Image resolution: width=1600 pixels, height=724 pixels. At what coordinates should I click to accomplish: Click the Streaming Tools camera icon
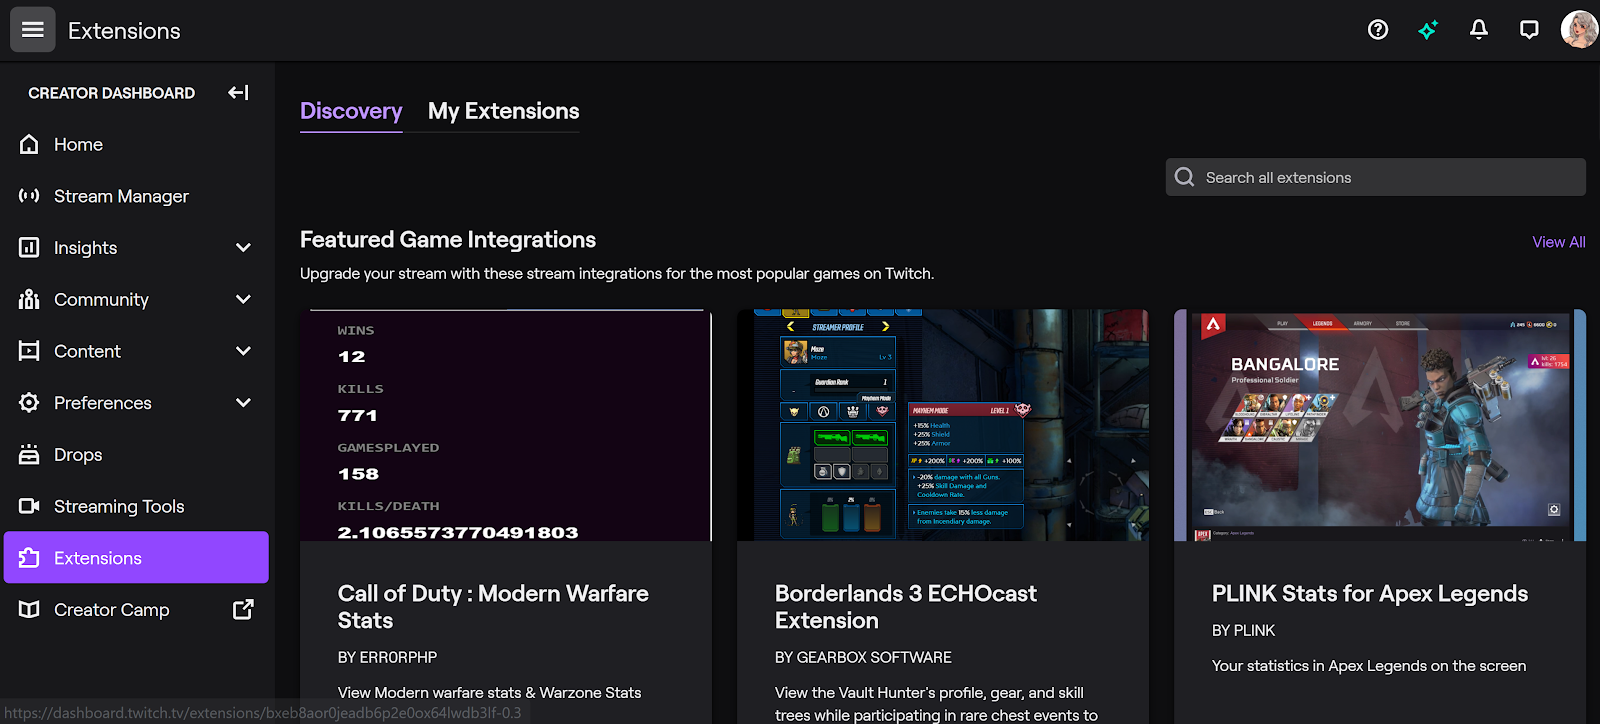click(29, 506)
